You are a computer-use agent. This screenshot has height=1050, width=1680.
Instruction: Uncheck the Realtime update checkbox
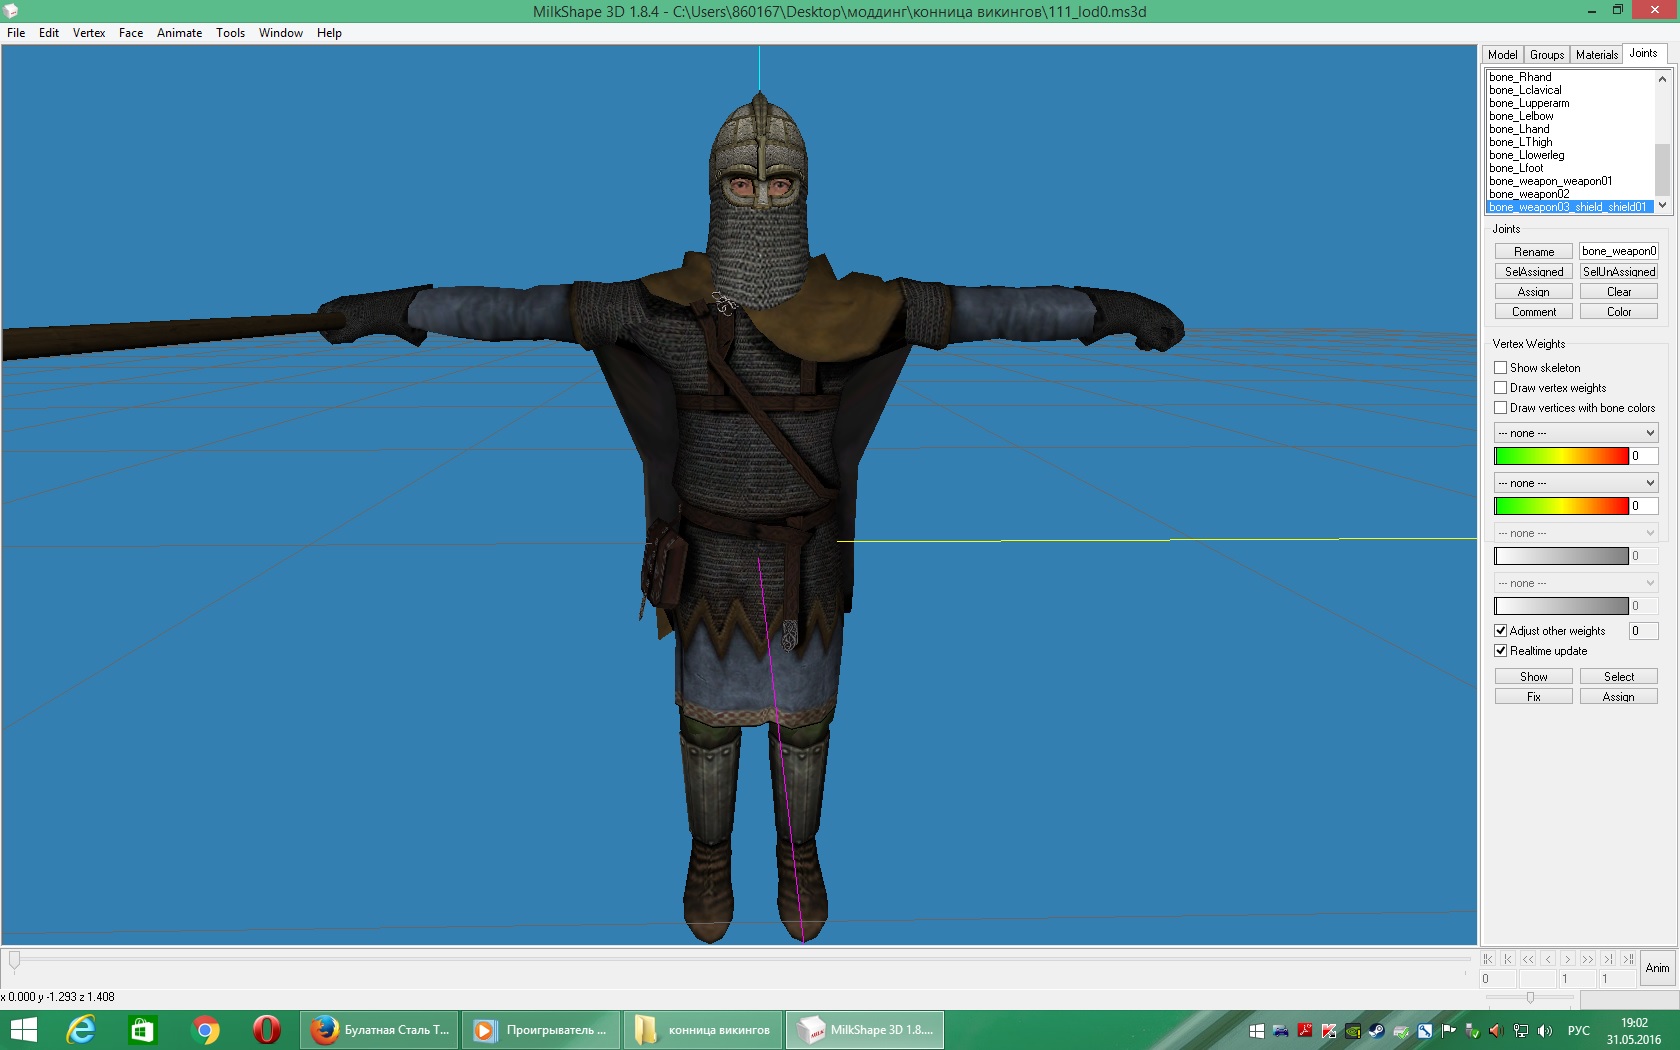tap(1500, 651)
